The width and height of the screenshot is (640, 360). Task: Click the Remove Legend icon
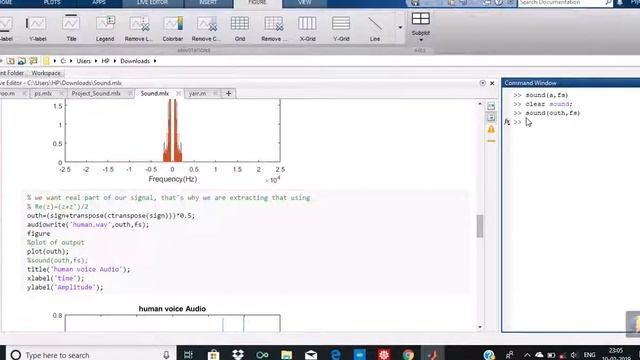click(x=139, y=28)
